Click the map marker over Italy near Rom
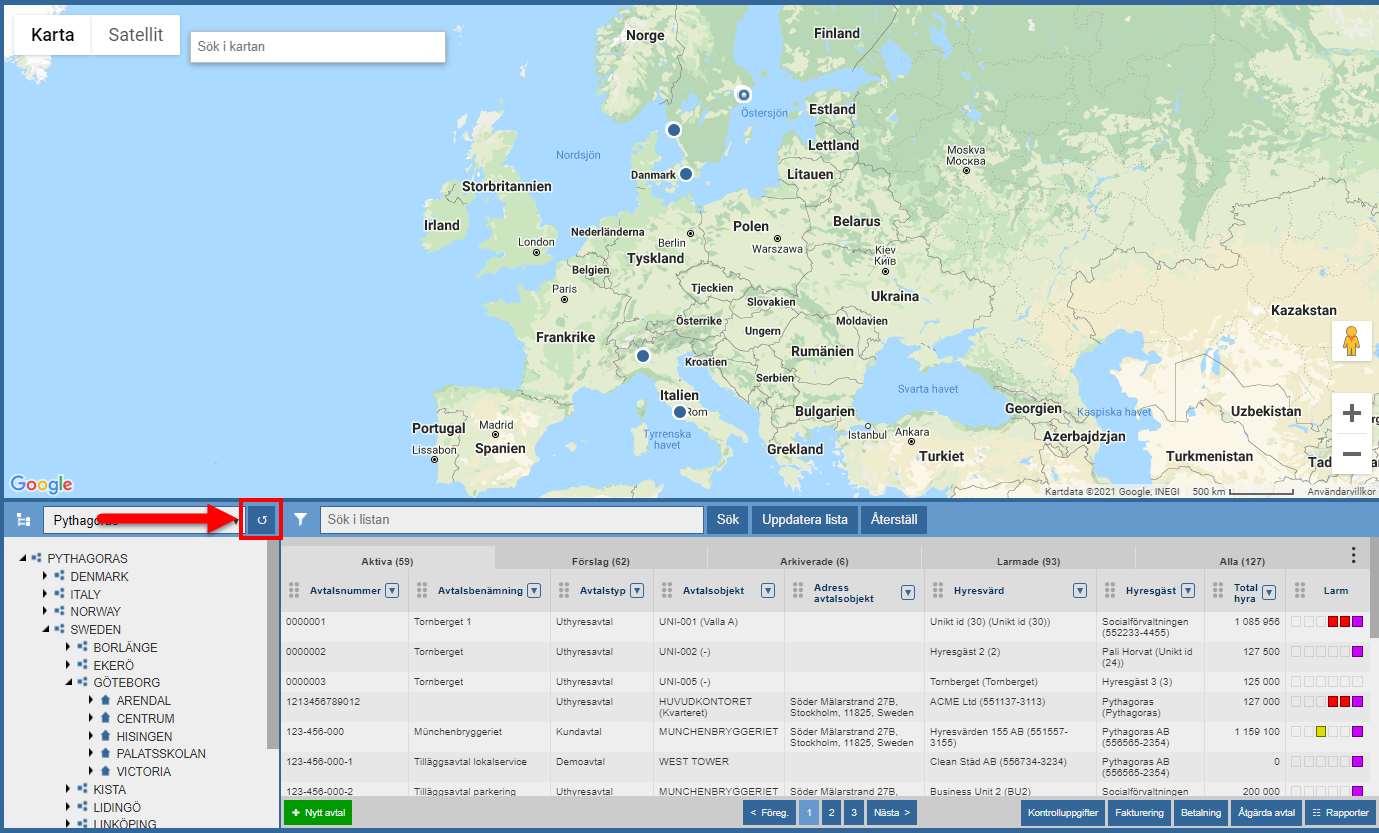 [680, 412]
